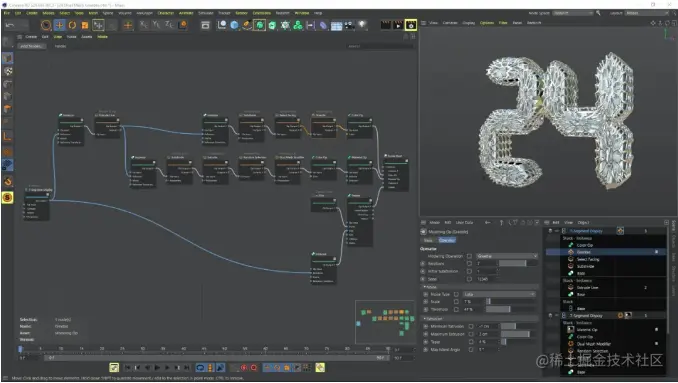Click the attribute manager back arrow
This screenshot has width=678, height=383.
coord(487,223)
